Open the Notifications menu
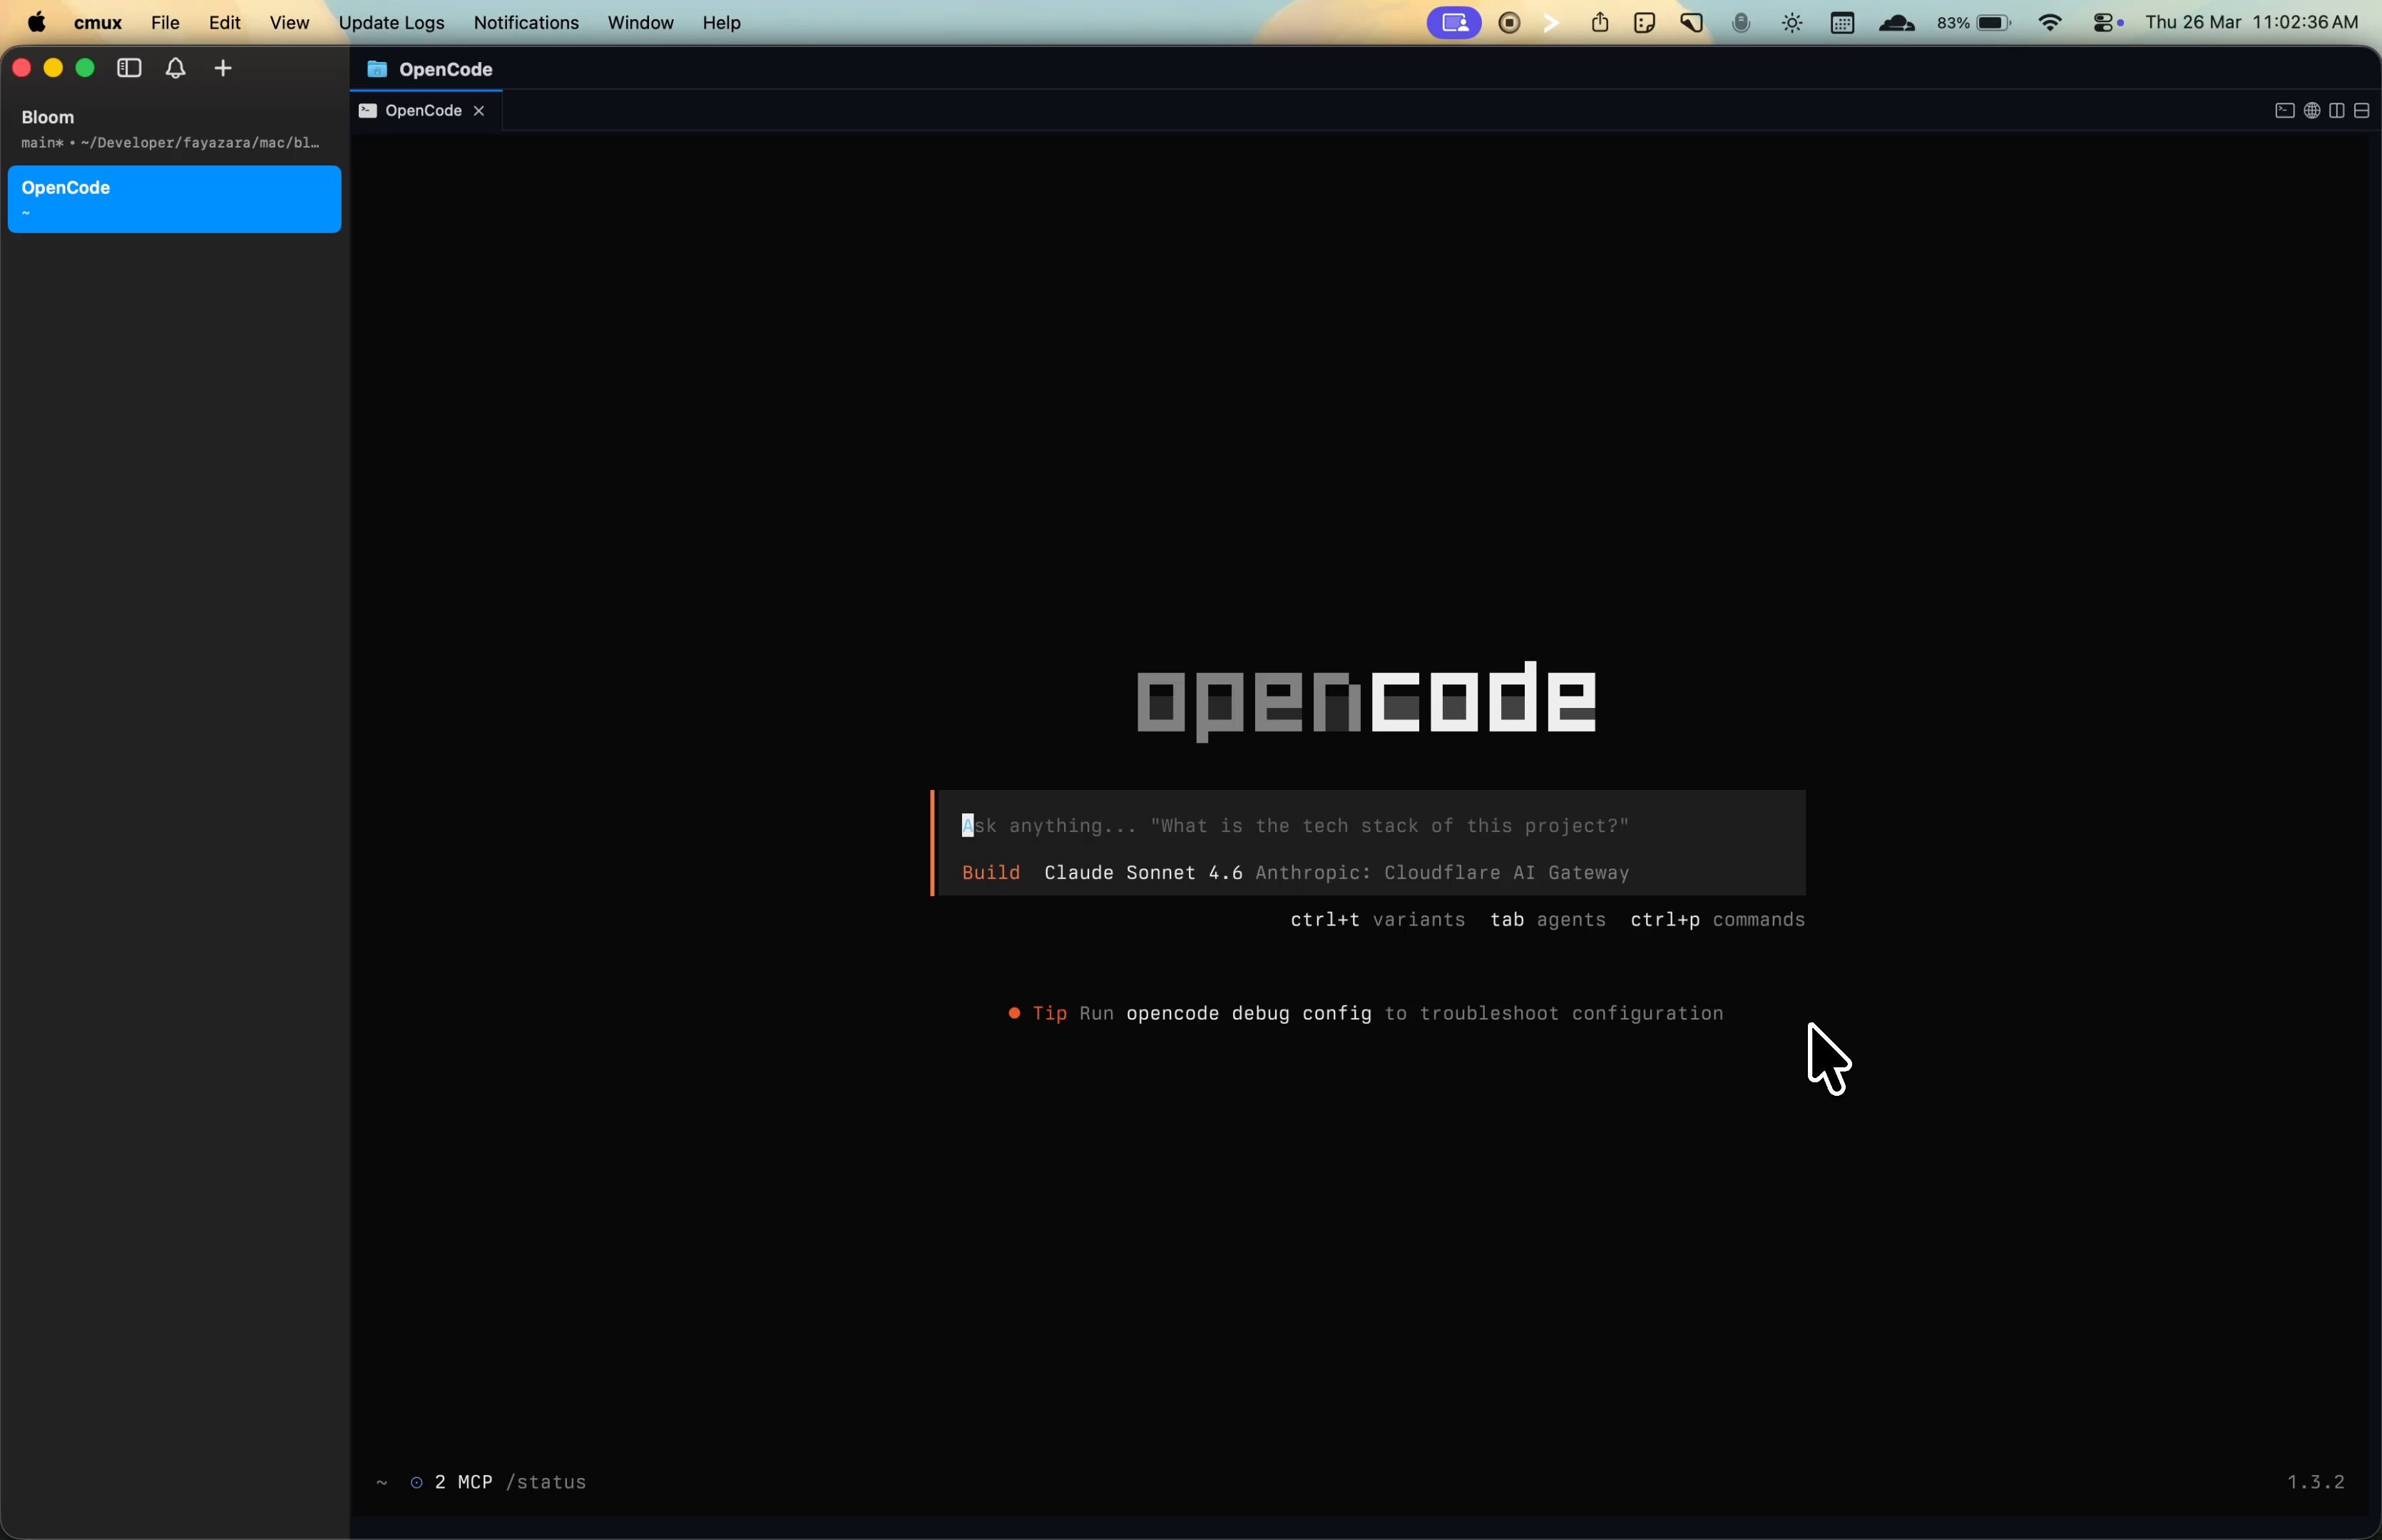Screen dimensions: 2382x1540 [x=526, y=23]
